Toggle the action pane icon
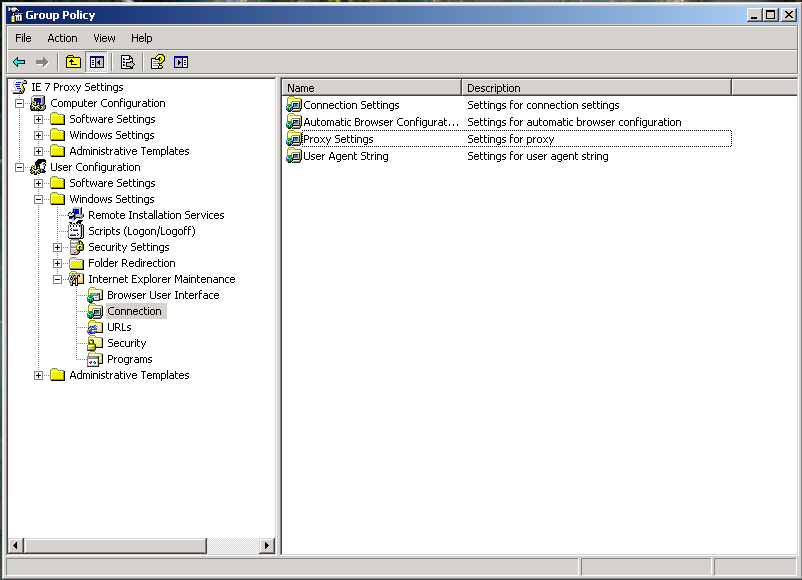Viewport: 802px width, 580px height. tap(181, 62)
